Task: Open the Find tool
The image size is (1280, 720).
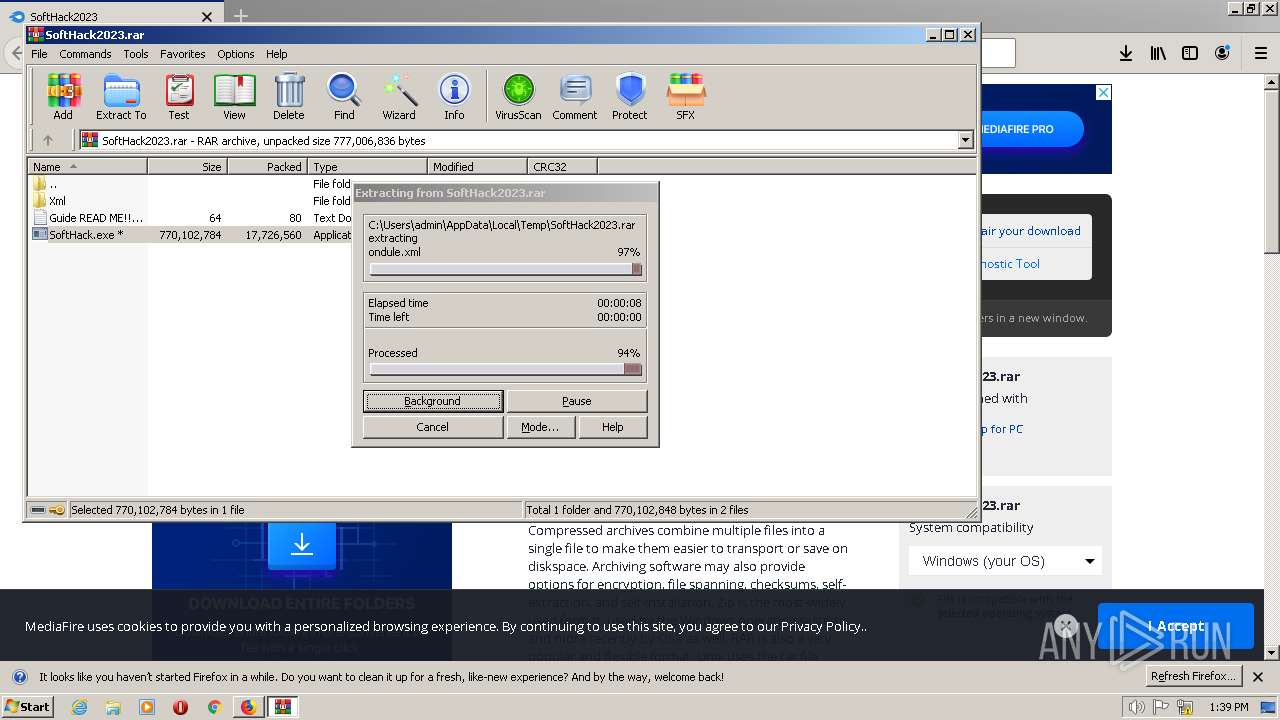Action: pos(344,97)
